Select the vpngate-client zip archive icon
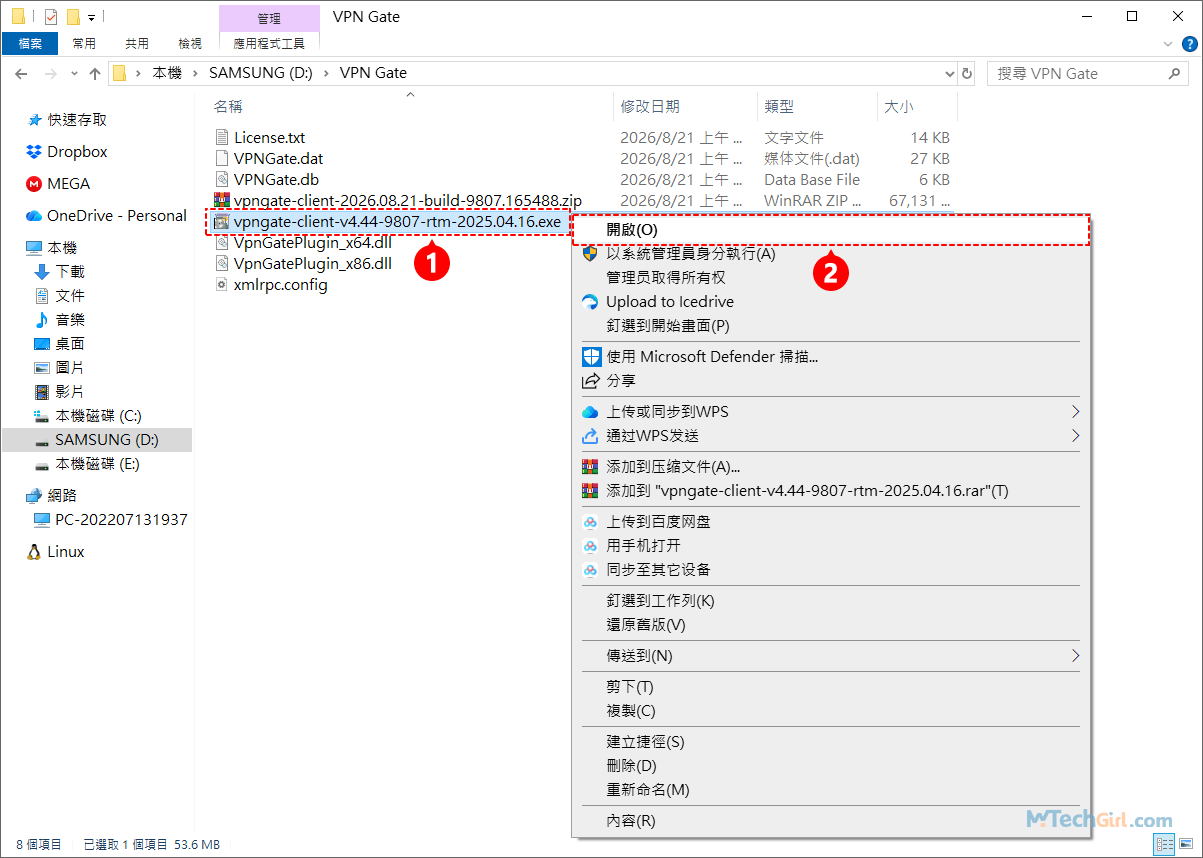This screenshot has width=1203, height=858. coord(222,200)
